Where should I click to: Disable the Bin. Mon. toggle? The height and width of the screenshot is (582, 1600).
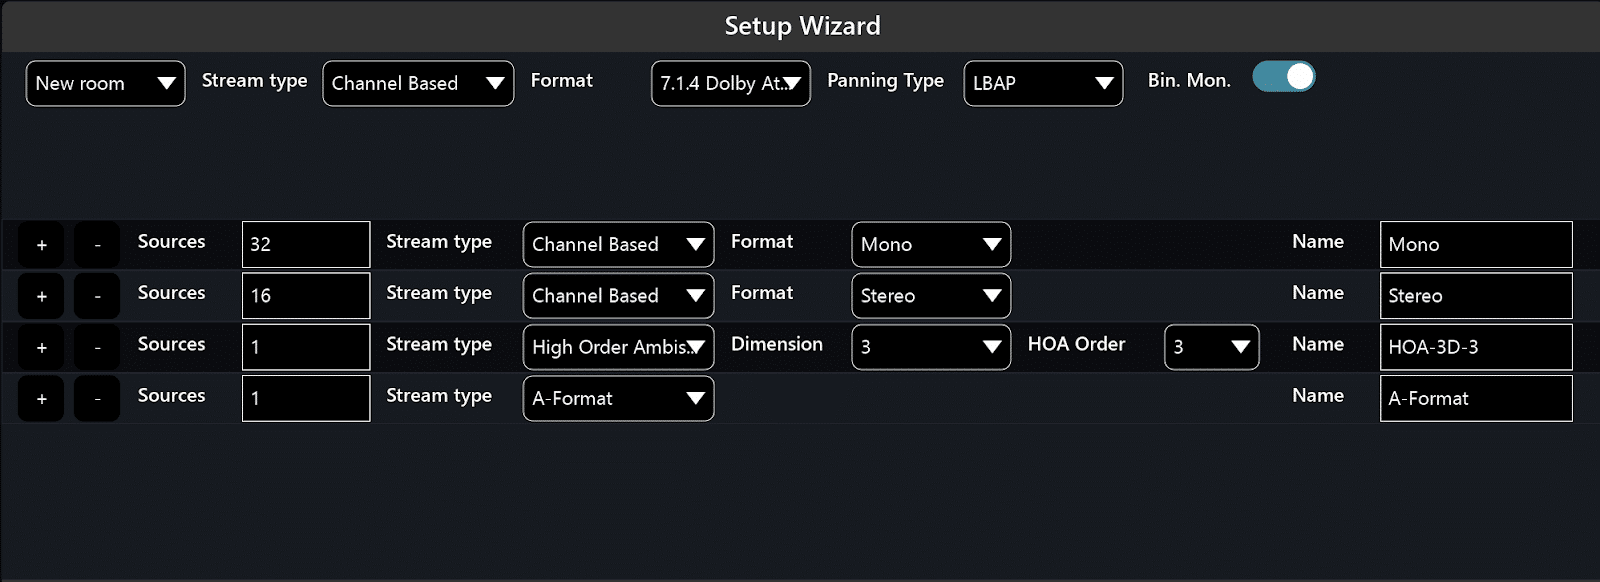point(1284,76)
